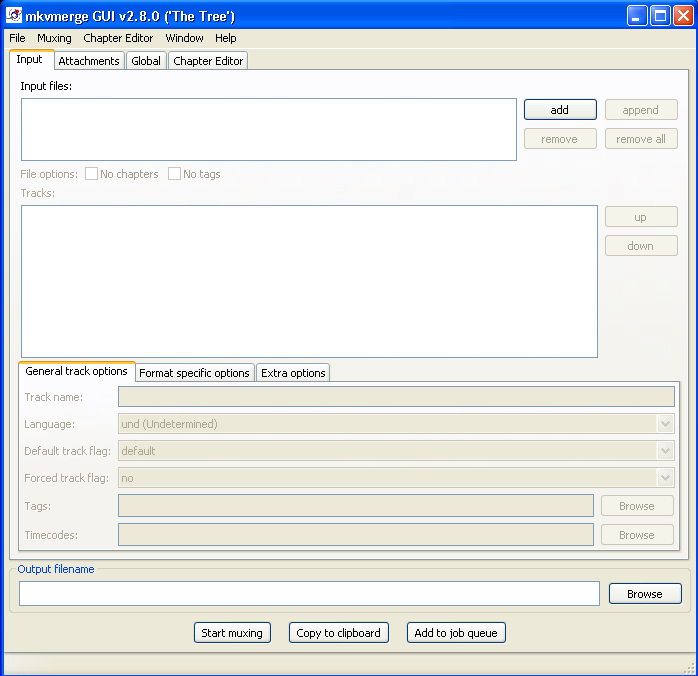Click Browse next to Timecodes

click(637, 534)
